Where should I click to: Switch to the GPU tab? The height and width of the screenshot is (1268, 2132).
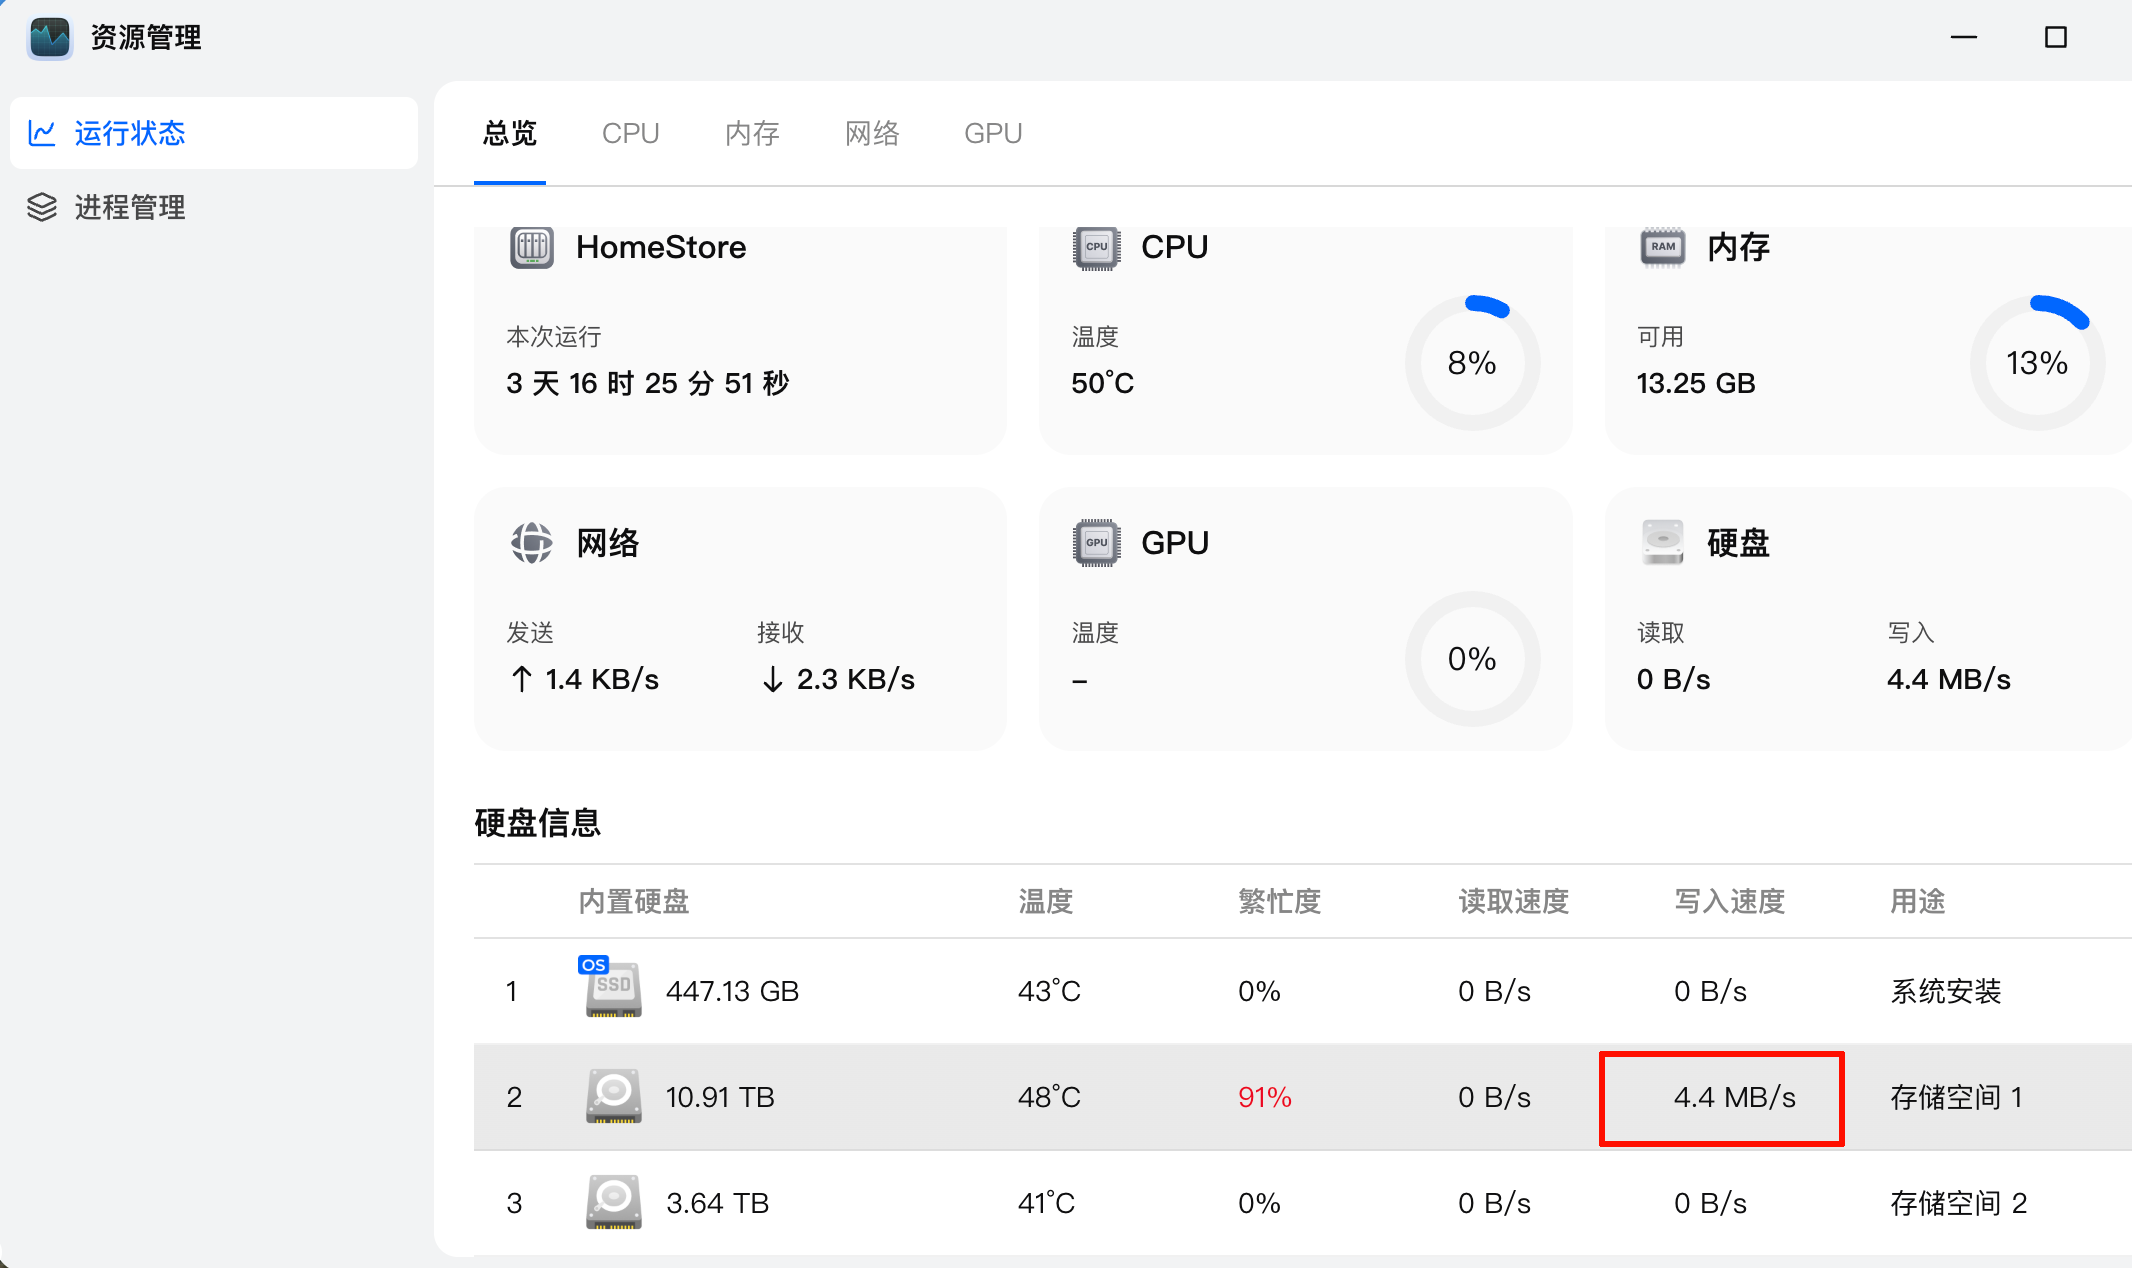992,133
